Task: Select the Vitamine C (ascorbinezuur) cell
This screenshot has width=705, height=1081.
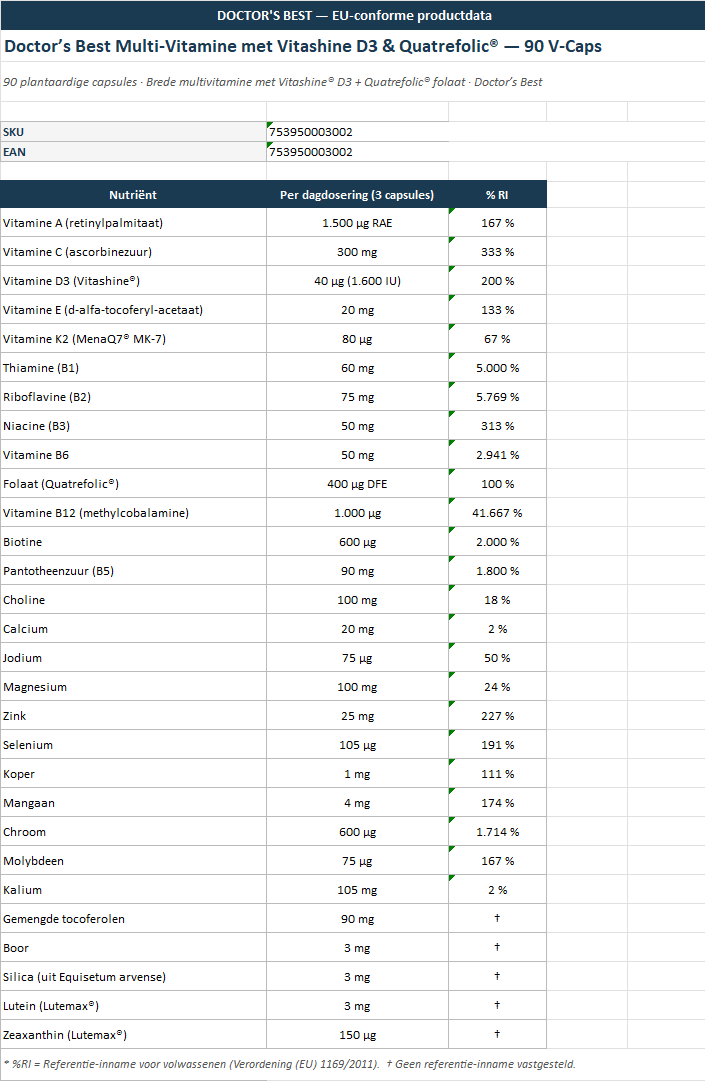Action: (133, 252)
